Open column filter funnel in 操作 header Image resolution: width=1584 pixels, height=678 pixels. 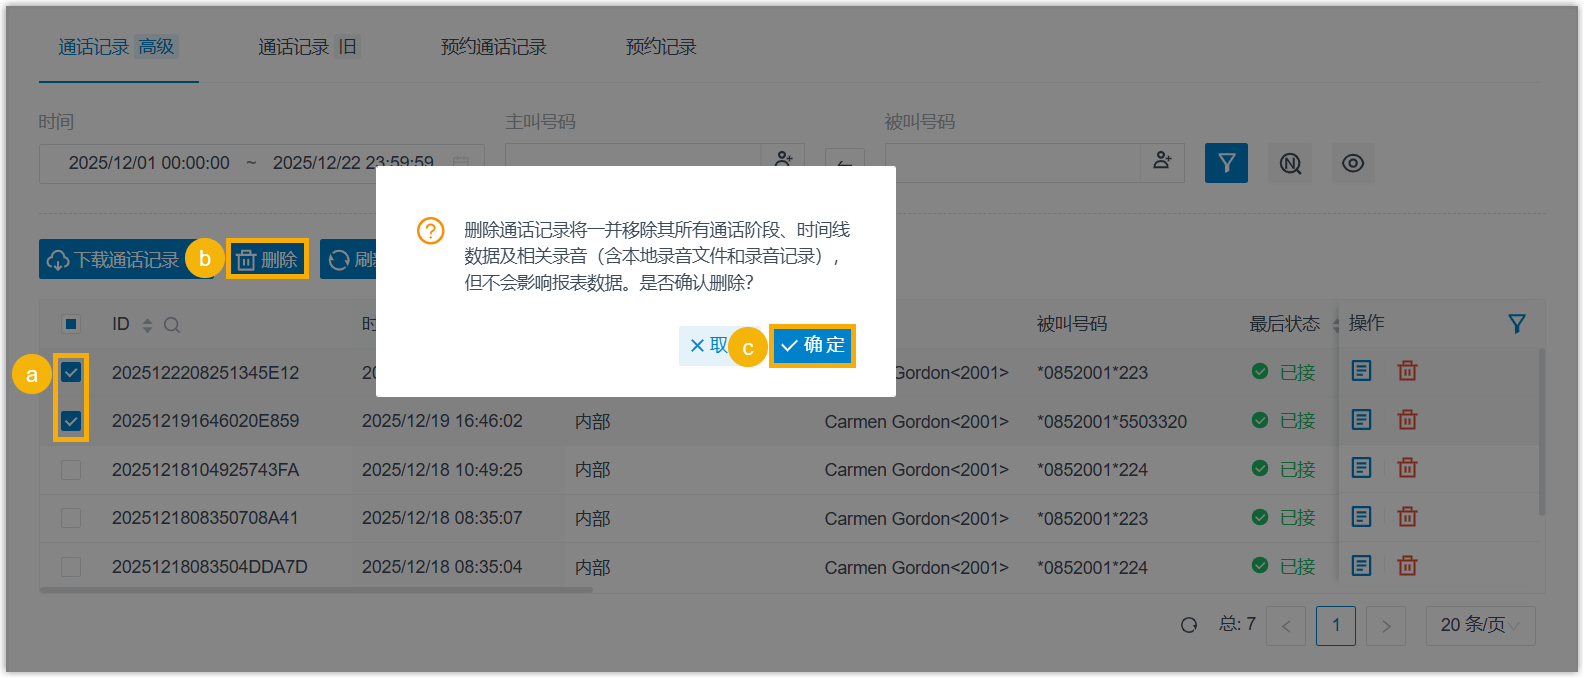[1516, 324]
